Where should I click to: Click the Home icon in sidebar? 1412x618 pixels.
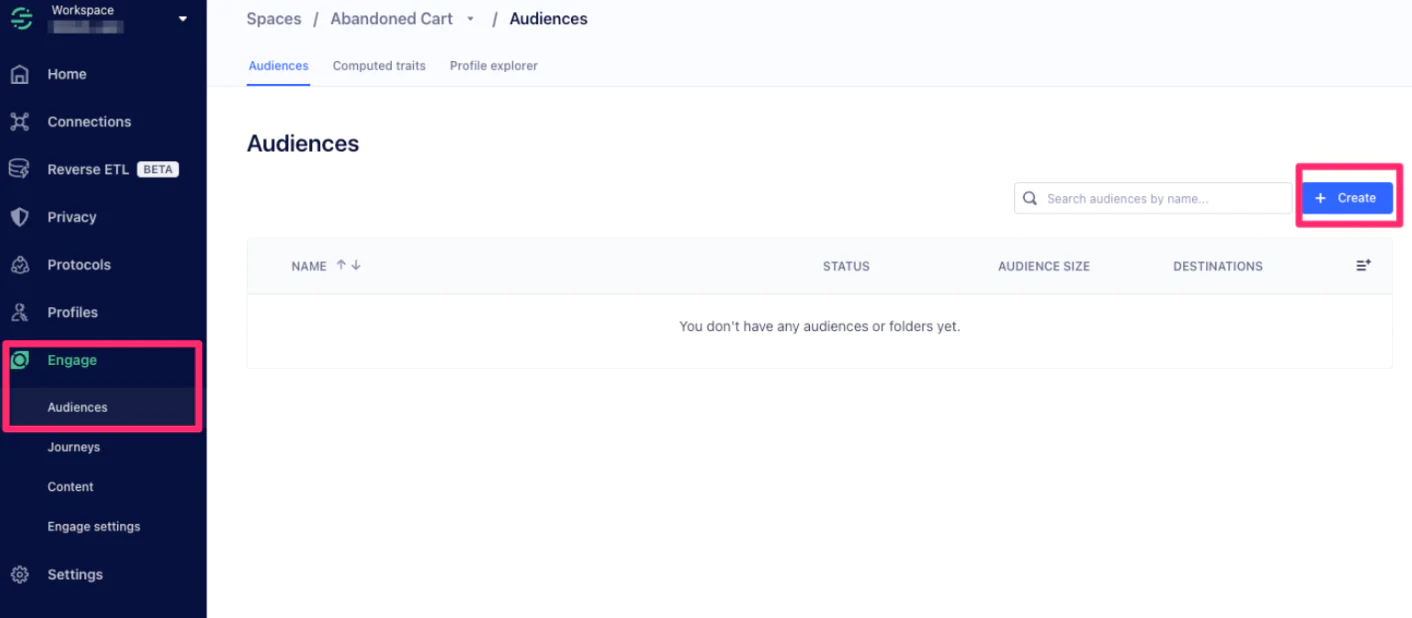[x=19, y=74]
